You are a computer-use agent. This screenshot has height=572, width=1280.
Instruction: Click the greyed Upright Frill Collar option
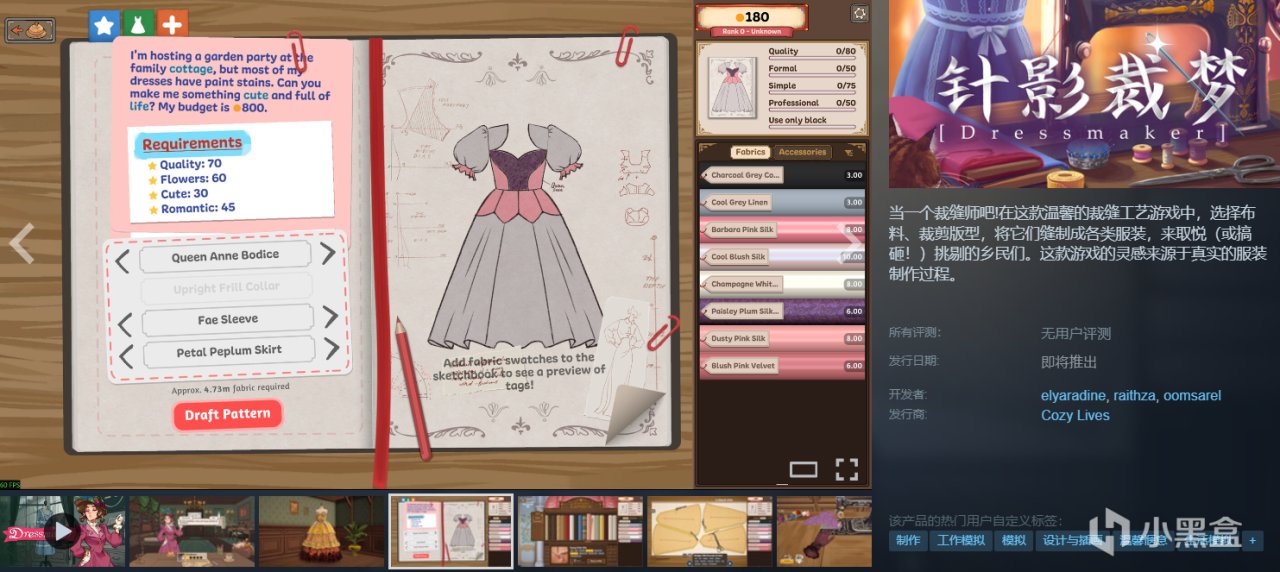tap(226, 288)
